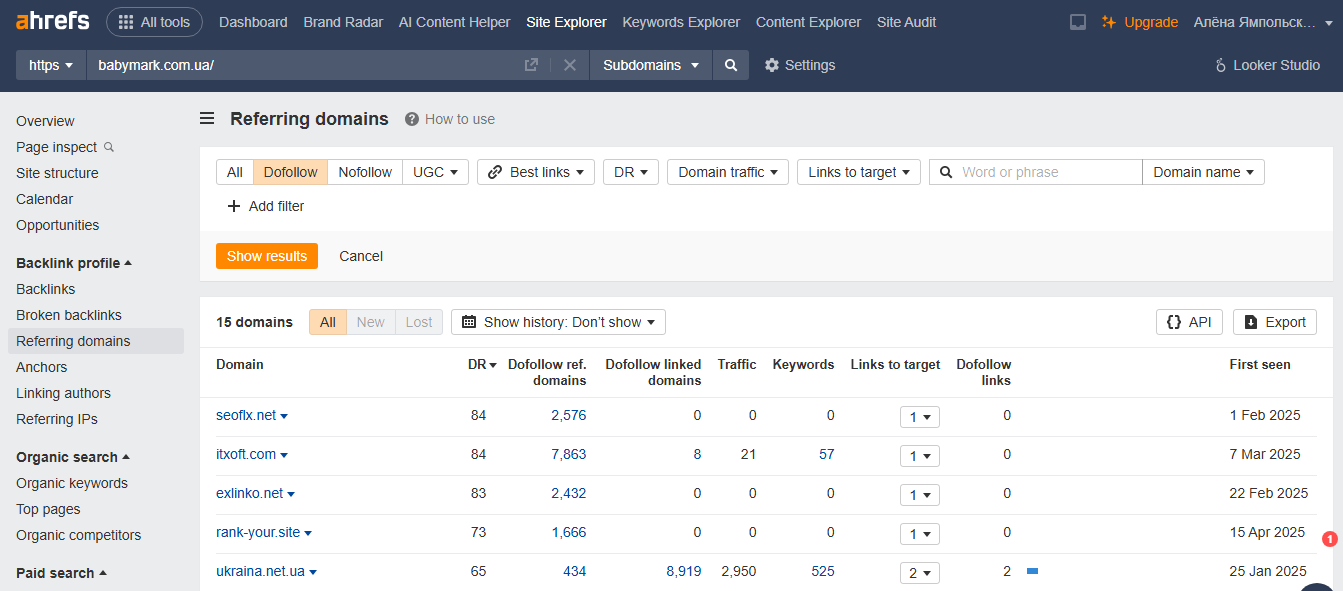Viewport: 1343px width, 591px height.
Task: Open AI Content Helper
Action: [454, 22]
